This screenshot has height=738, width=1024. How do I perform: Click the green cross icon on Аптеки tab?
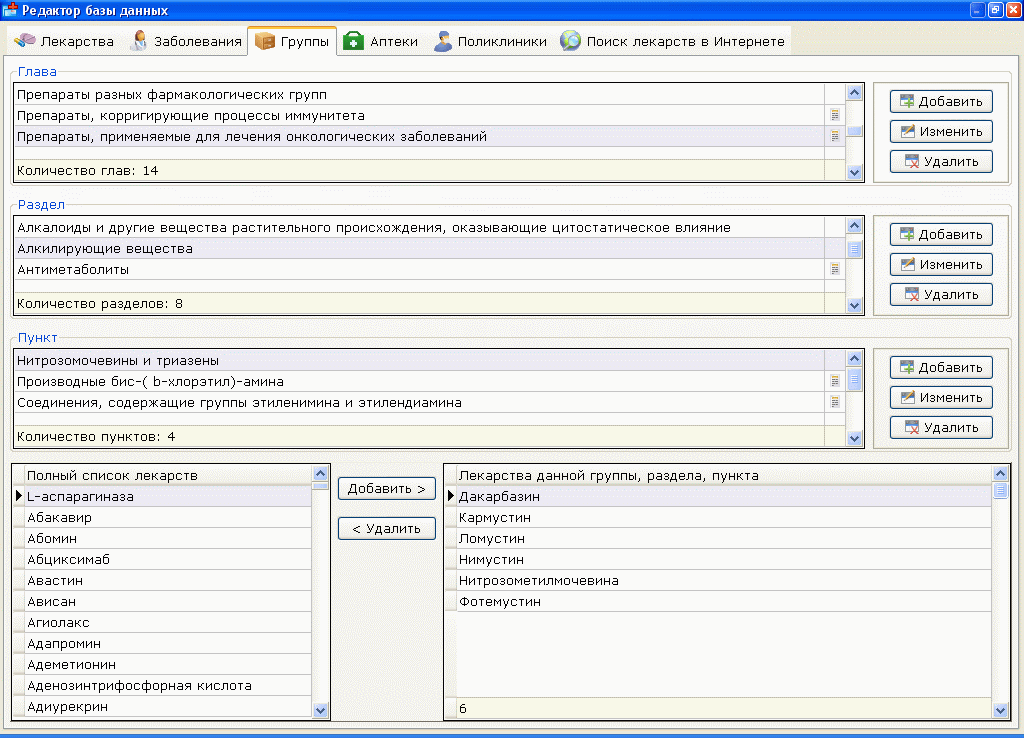click(353, 40)
